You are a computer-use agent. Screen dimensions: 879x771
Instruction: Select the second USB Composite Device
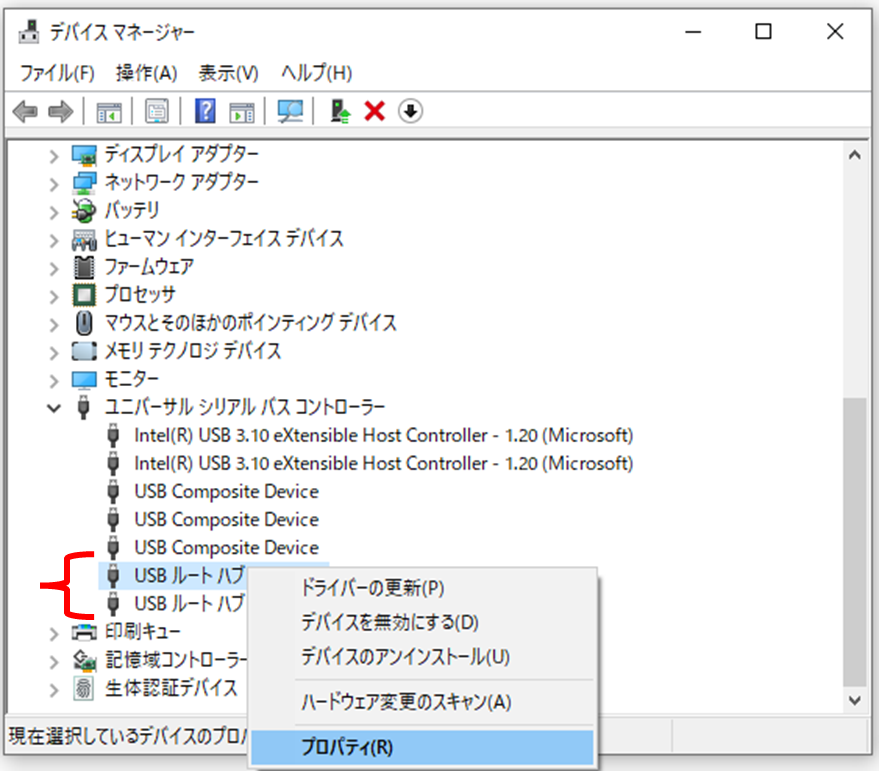pyautogui.click(x=226, y=520)
